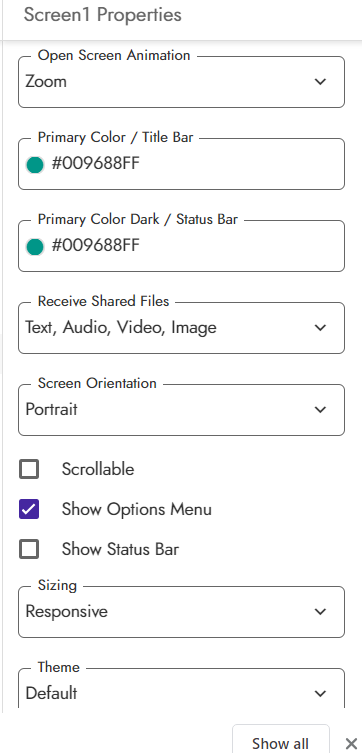
Task: Click the Screen Orientation chevron arrow
Action: tap(320, 410)
